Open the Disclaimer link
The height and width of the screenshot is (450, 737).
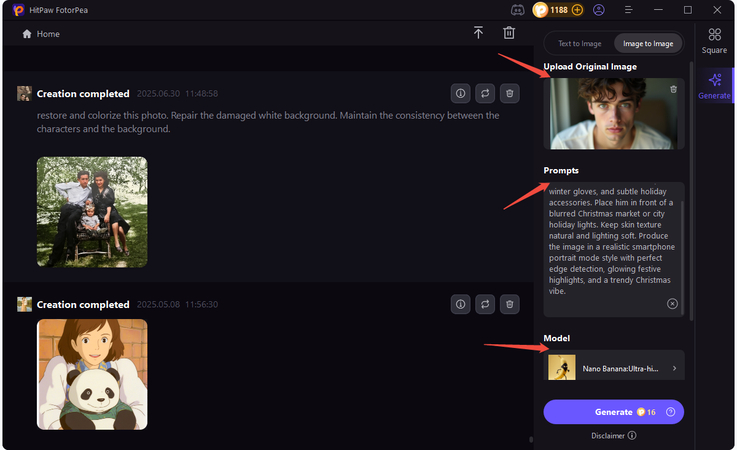pyautogui.click(x=612, y=435)
